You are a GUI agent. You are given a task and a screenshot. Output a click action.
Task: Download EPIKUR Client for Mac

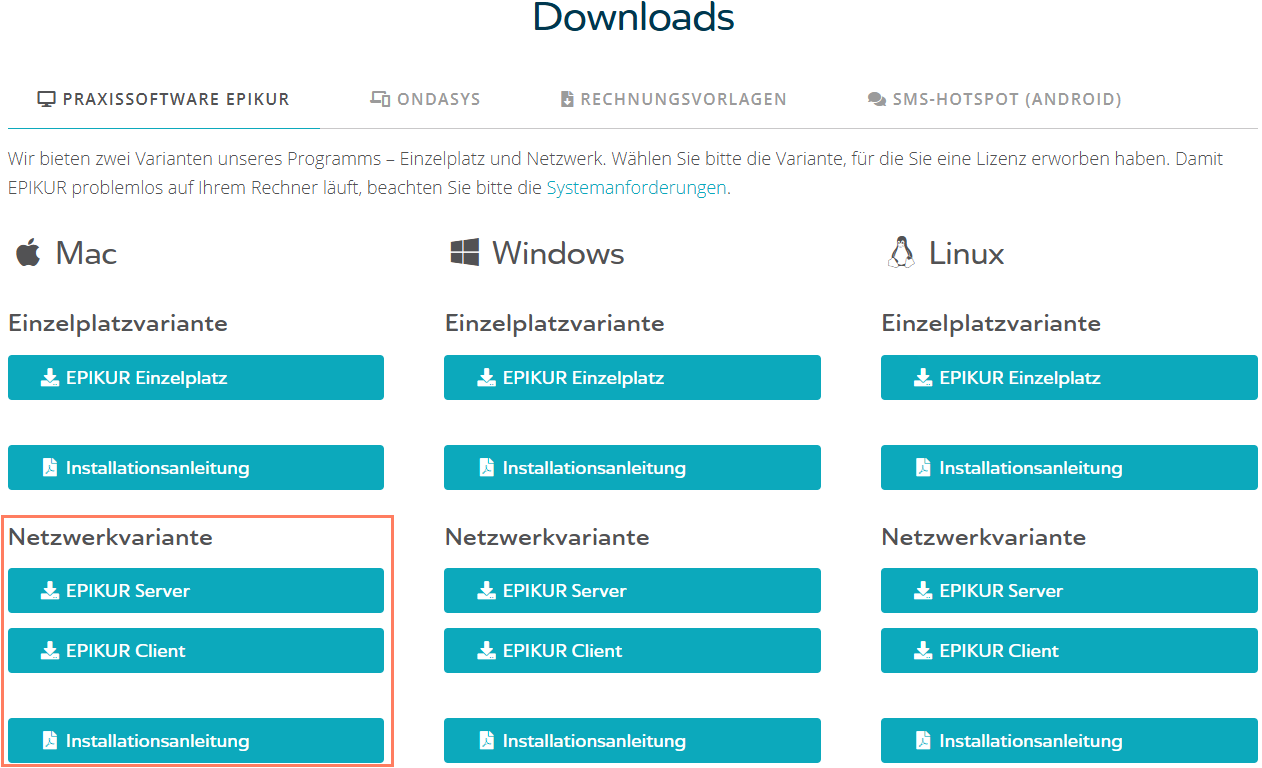[196, 651]
